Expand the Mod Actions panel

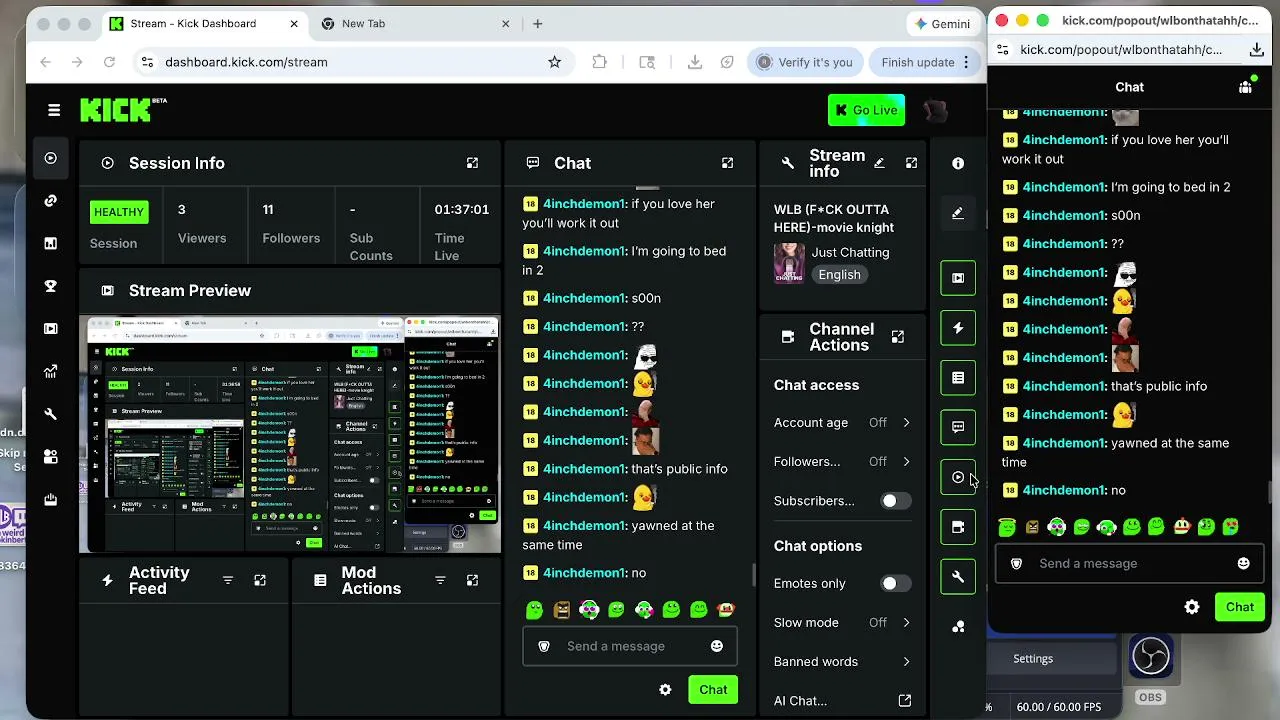pos(472,580)
